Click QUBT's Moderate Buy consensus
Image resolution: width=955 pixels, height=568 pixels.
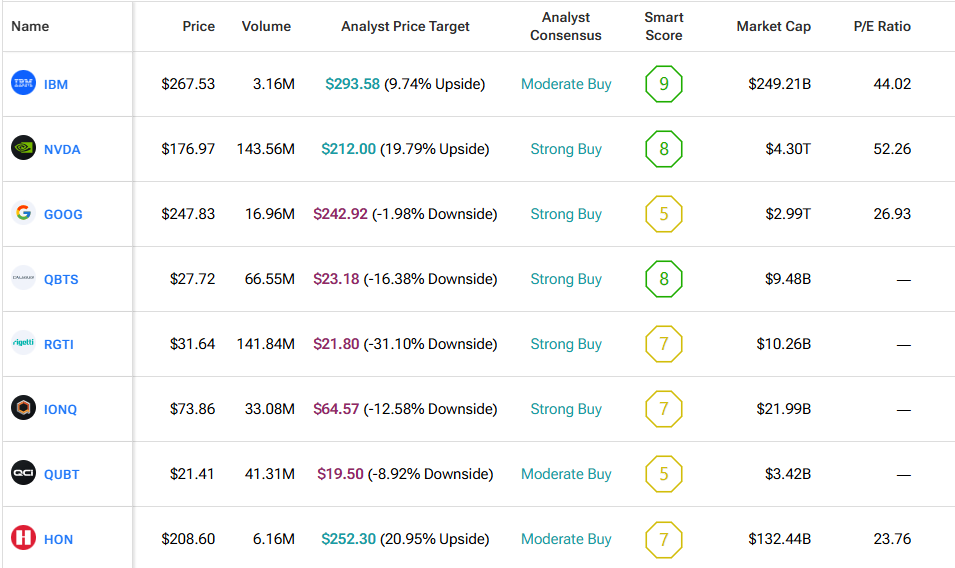(x=566, y=474)
